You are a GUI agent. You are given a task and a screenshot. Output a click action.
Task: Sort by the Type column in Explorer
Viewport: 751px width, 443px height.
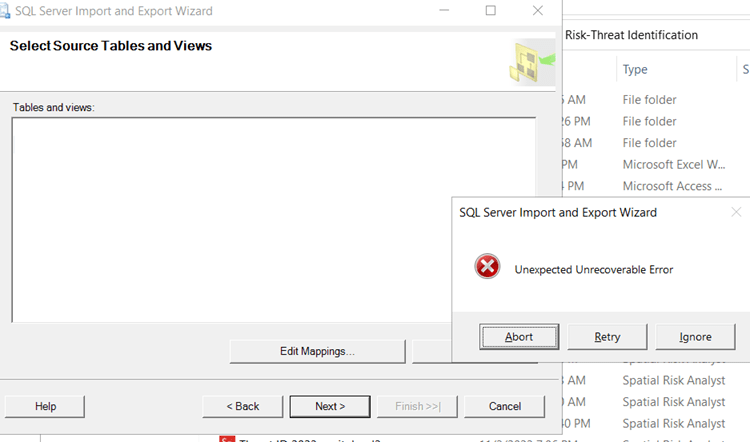click(635, 69)
